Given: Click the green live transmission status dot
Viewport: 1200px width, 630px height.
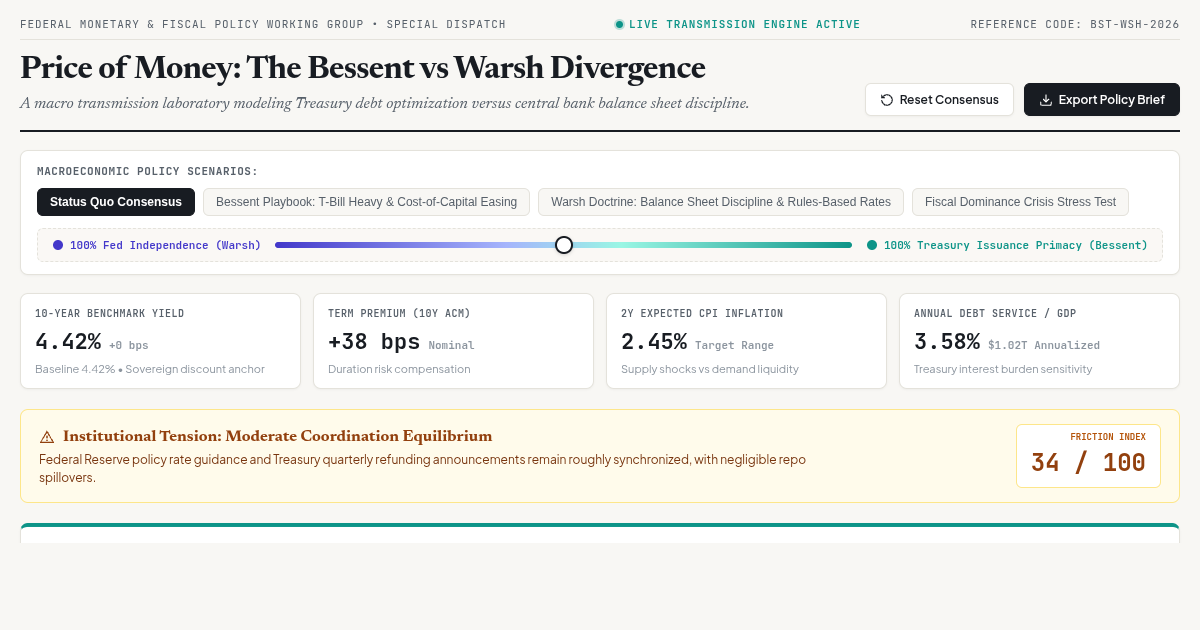Looking at the screenshot, I should tap(619, 24).
